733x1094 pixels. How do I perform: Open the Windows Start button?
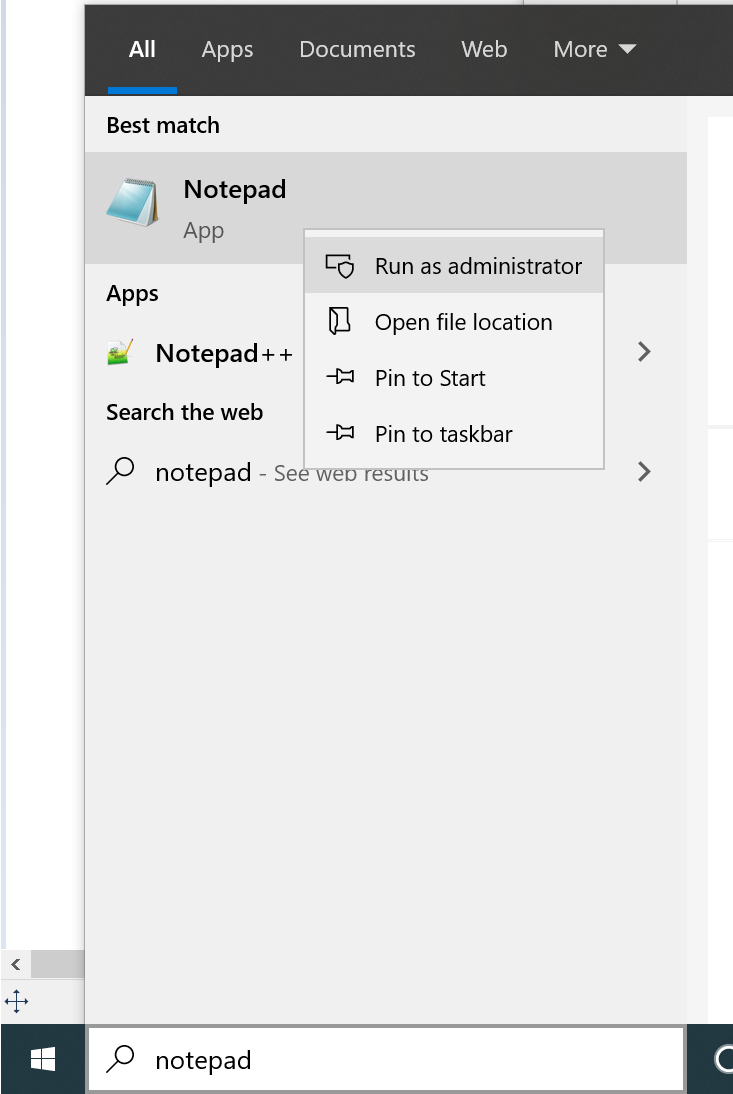click(43, 1059)
